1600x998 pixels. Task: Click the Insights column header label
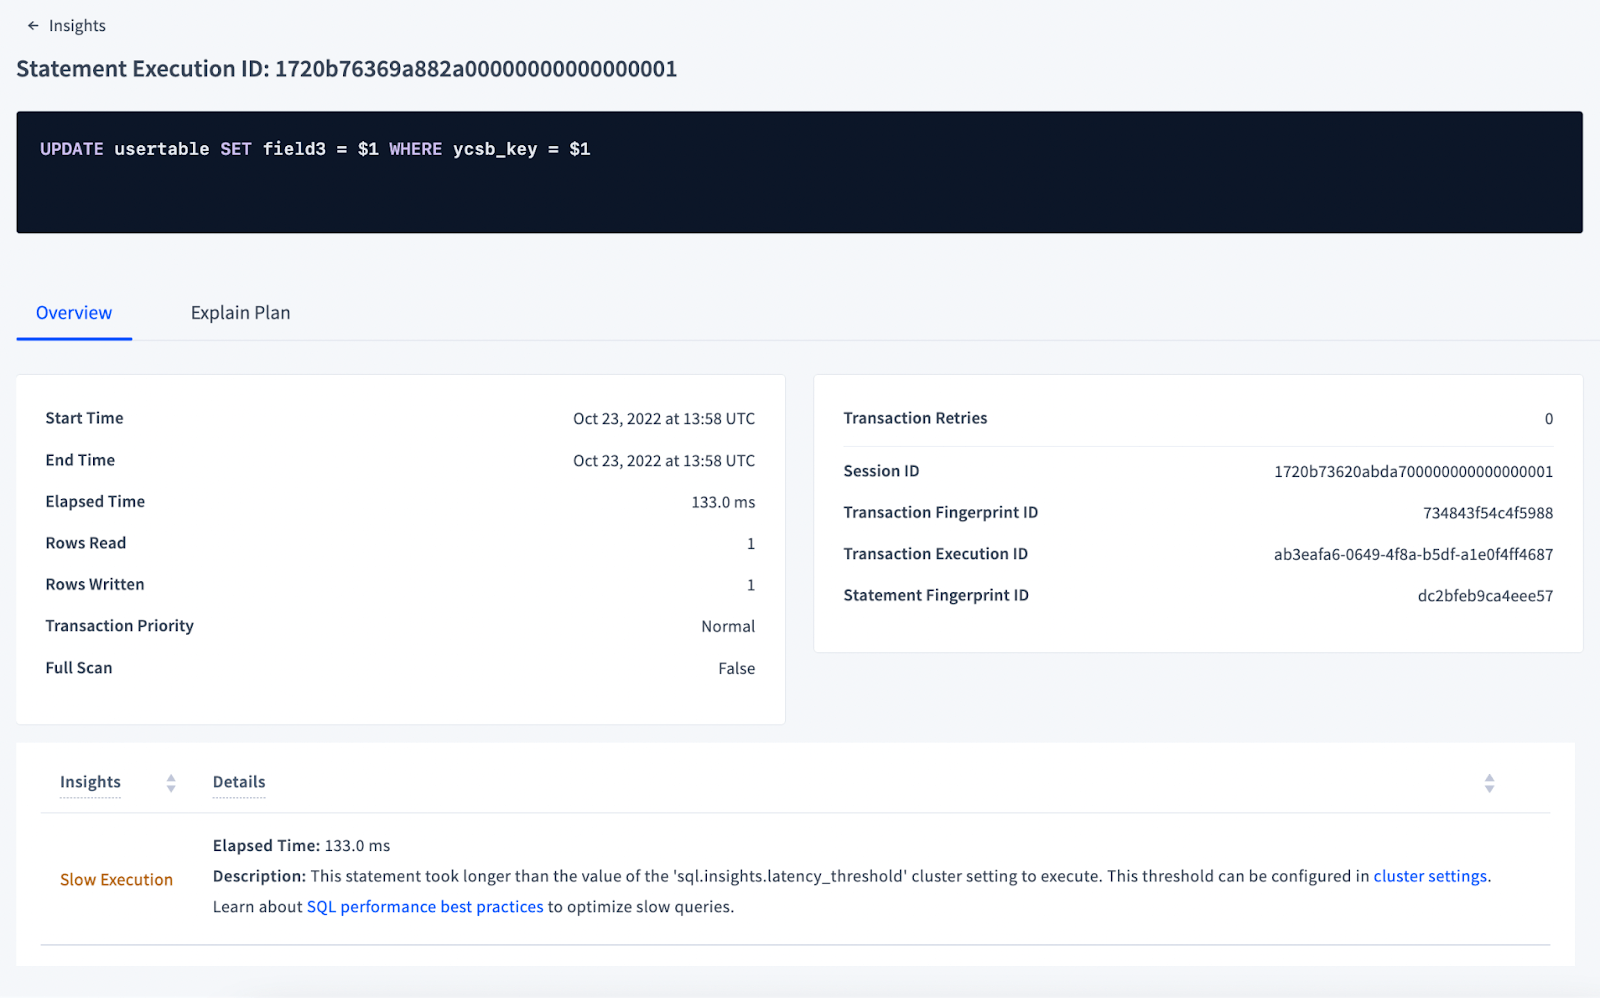[x=90, y=782]
